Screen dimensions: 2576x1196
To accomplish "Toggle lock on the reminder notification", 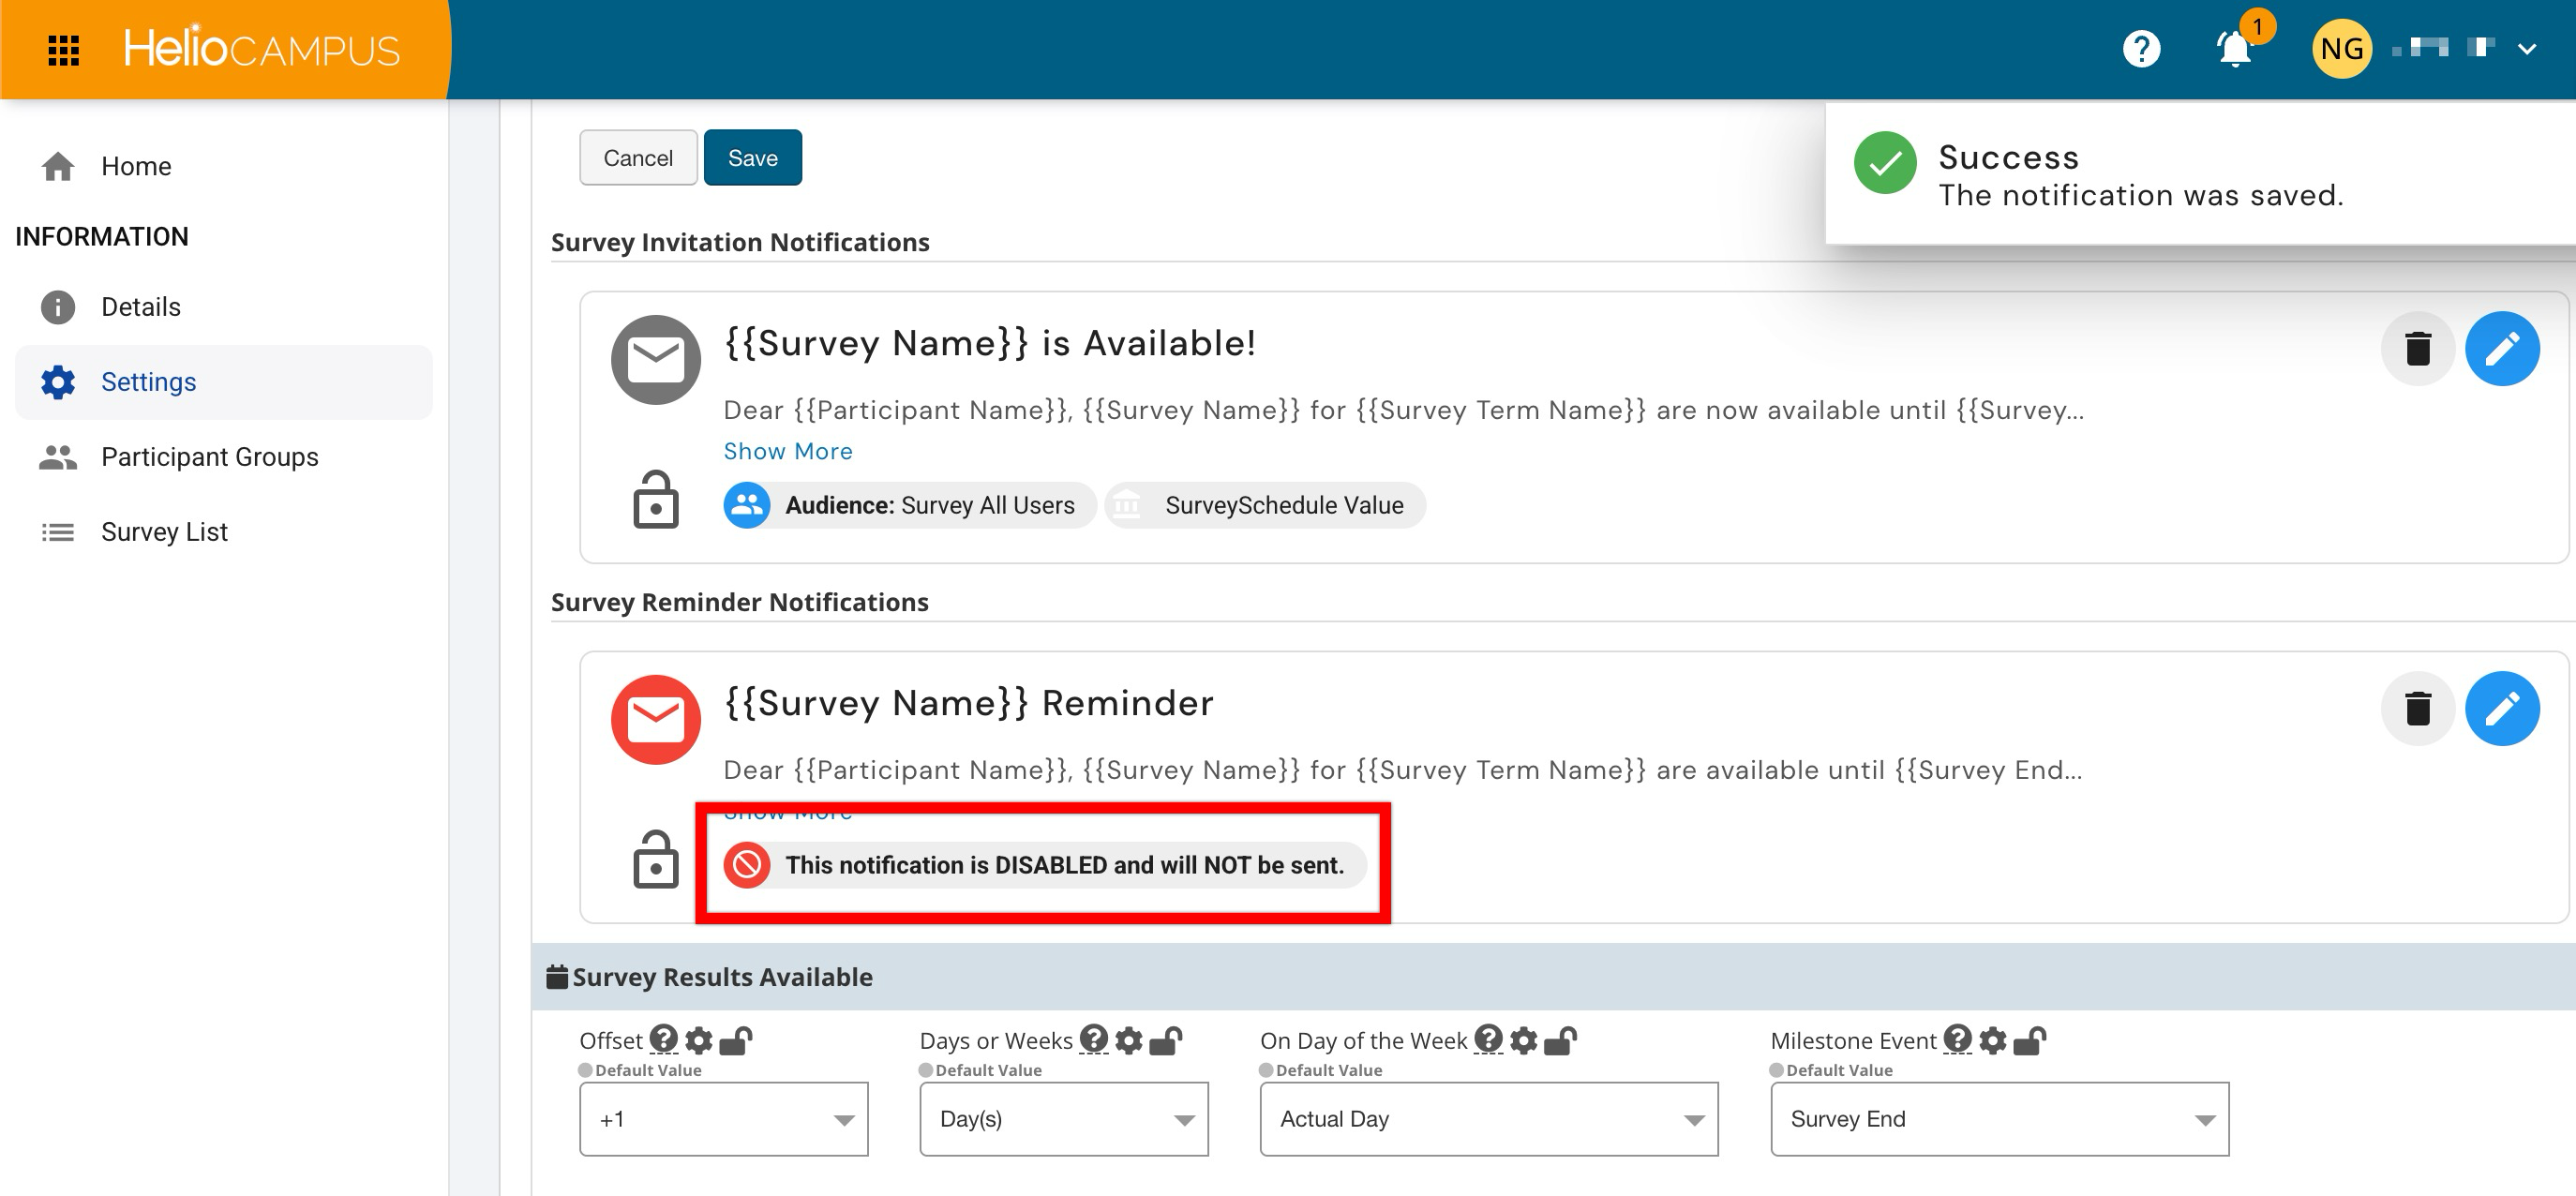I will pos(655,859).
